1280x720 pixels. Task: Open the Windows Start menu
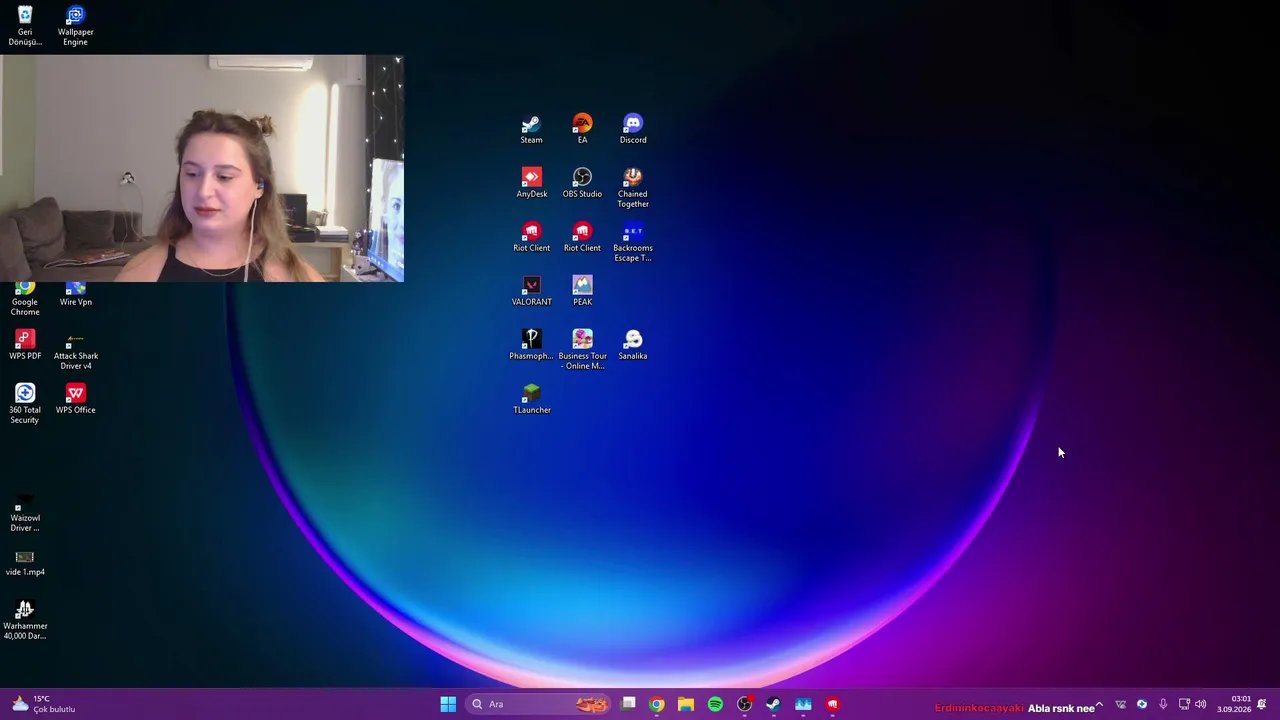[x=448, y=704]
